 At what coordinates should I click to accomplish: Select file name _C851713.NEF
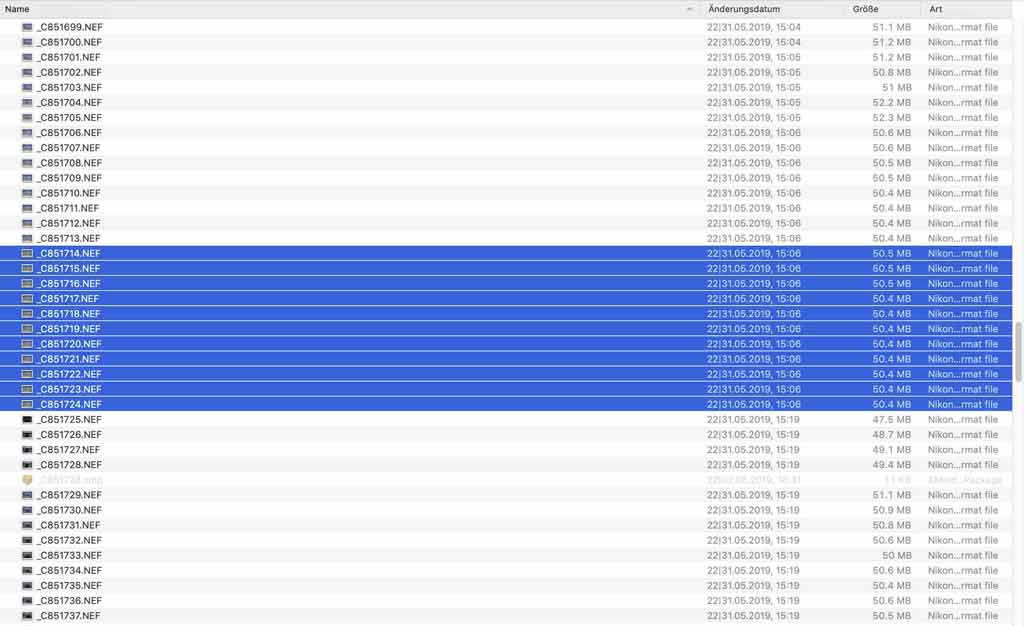pos(69,238)
